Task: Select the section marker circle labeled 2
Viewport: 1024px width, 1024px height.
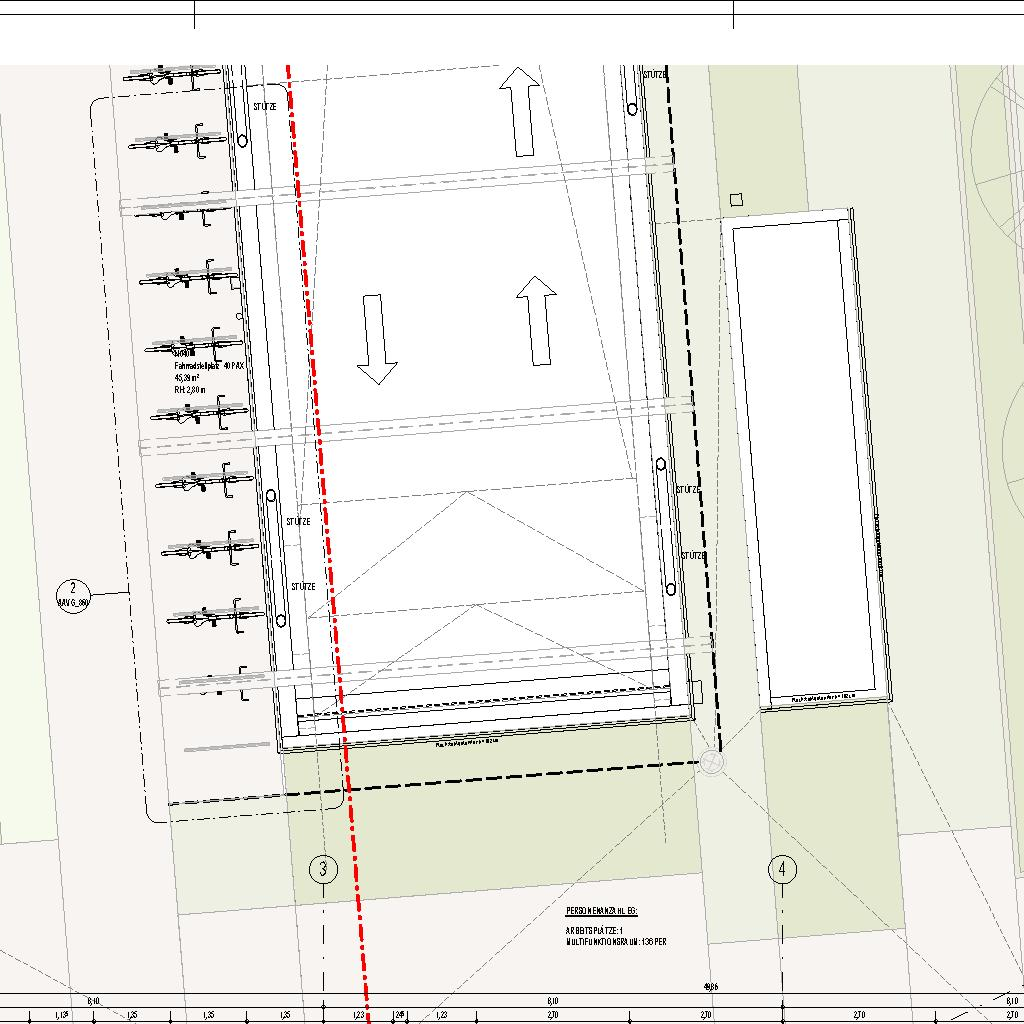Action: (73, 594)
